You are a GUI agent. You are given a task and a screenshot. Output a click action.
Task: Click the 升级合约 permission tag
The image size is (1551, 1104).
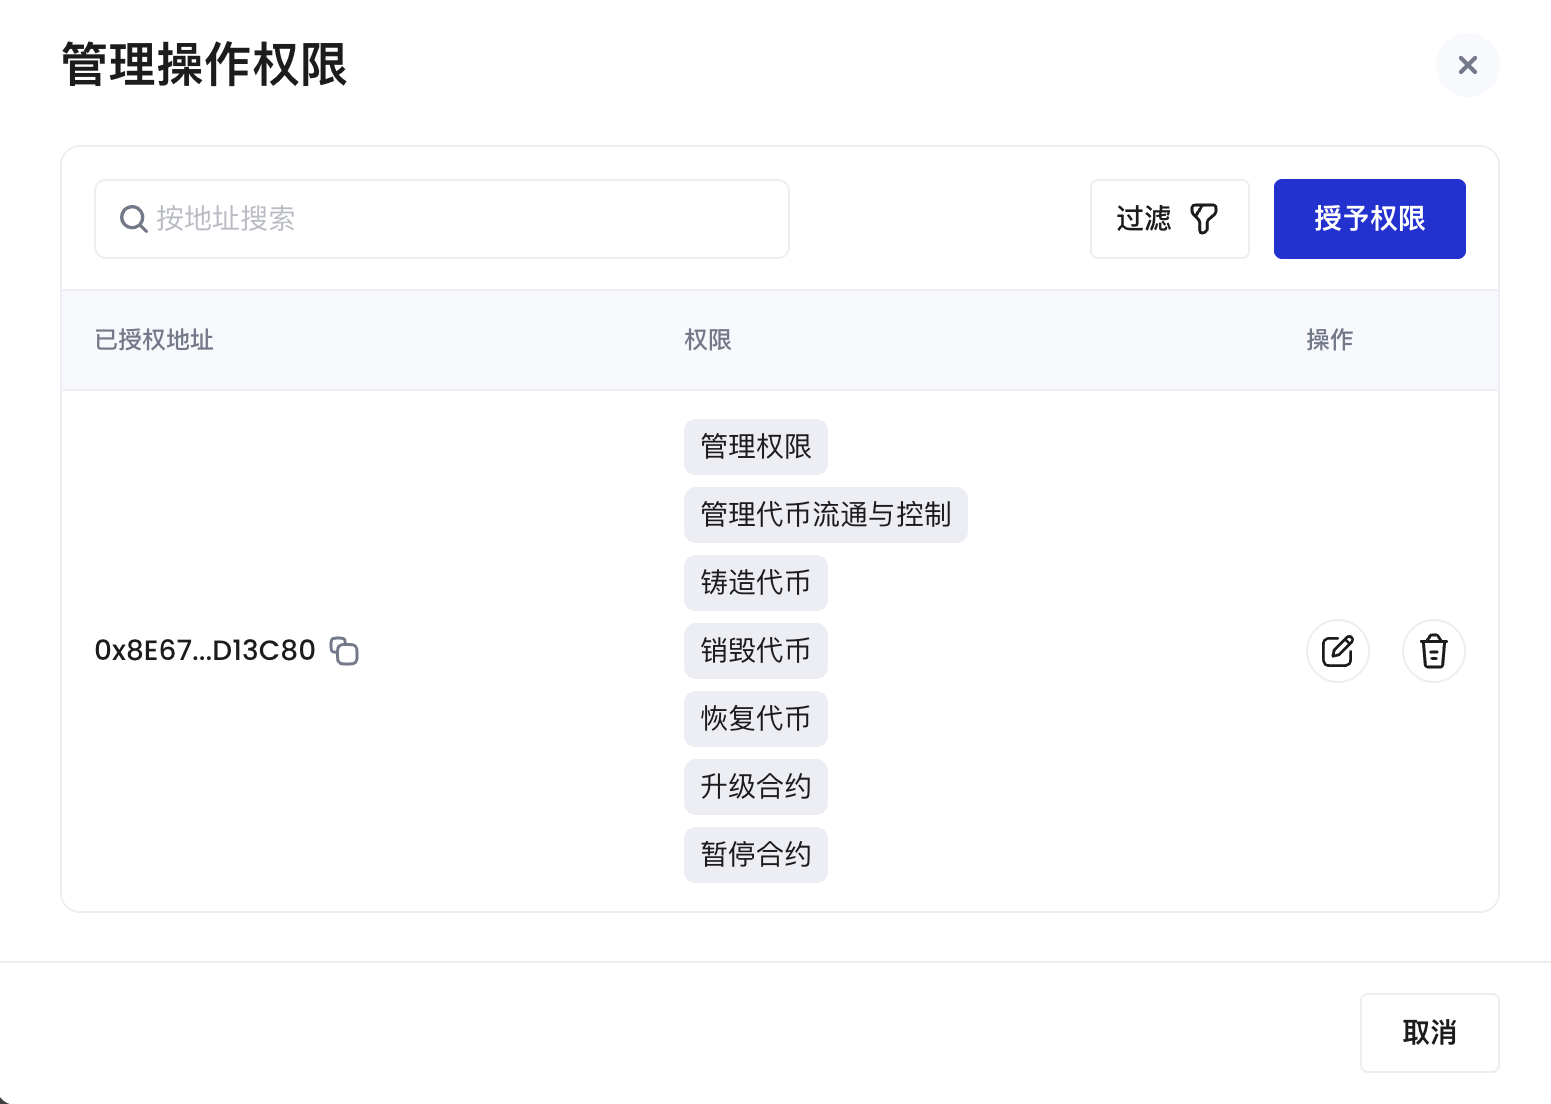755,786
